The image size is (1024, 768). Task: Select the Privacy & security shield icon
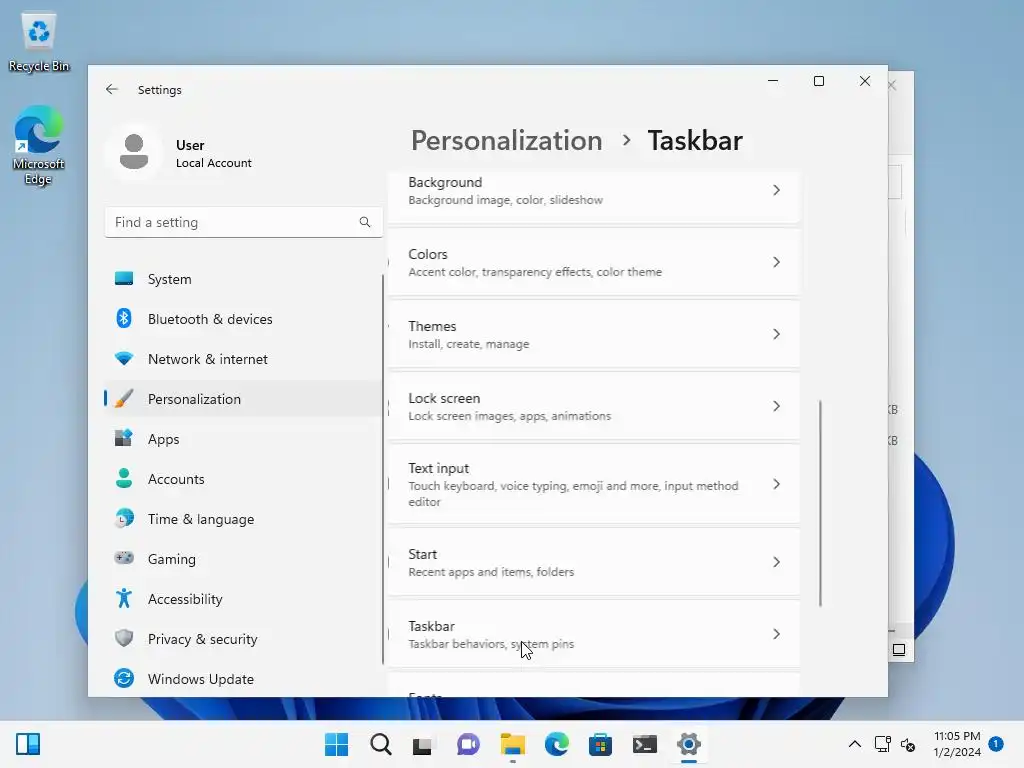click(123, 638)
